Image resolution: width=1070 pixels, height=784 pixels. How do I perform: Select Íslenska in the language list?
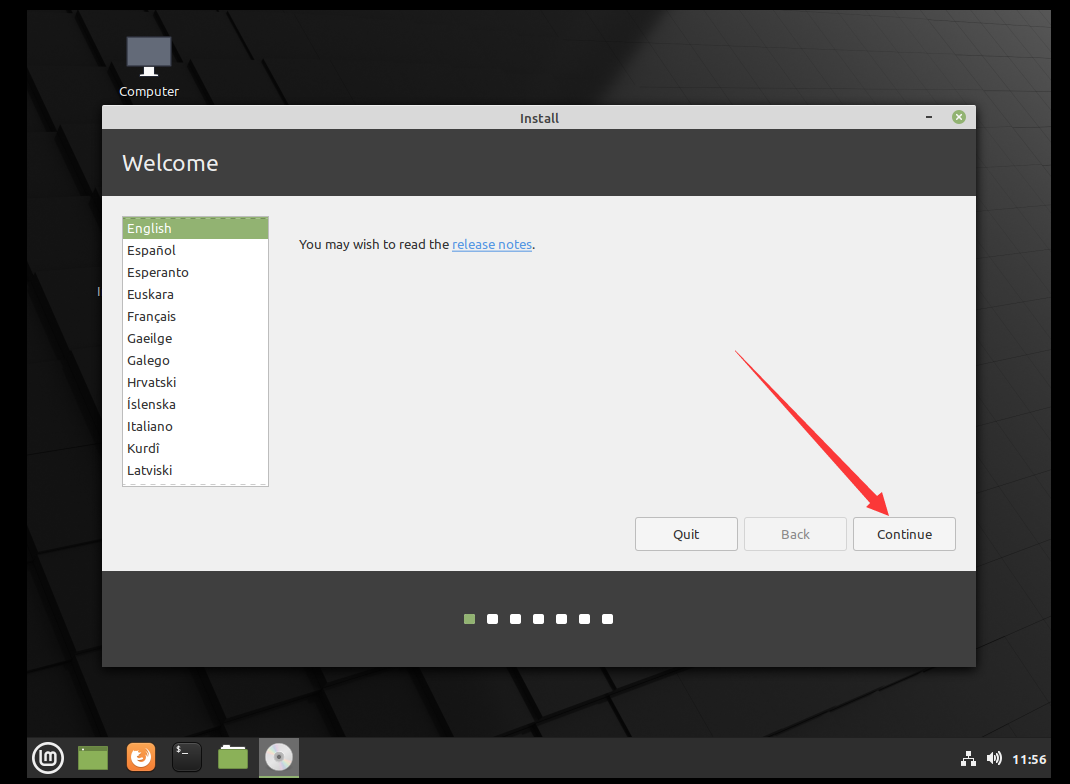195,405
